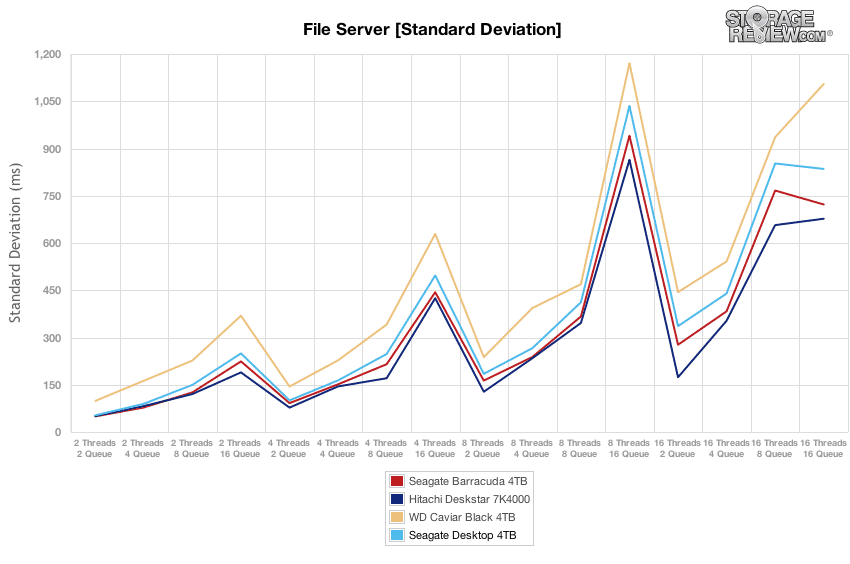
Task: Click the 1,050 y-axis value
Action: [48, 101]
